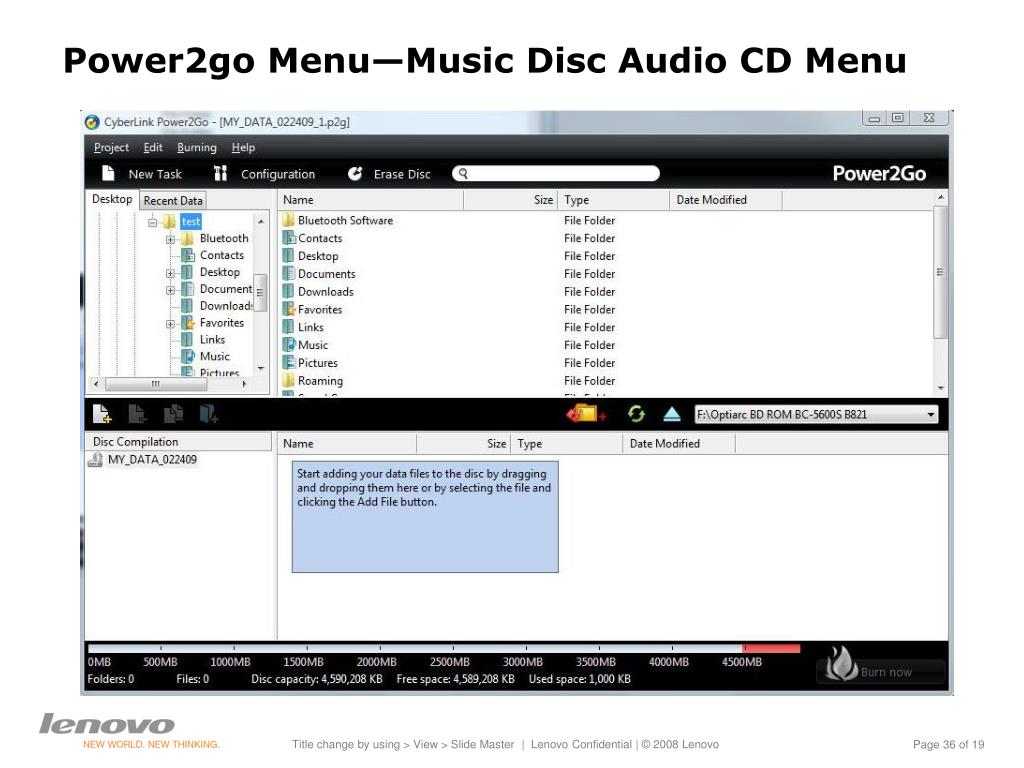Click the Erase Disc icon
This screenshot has height=768, width=1024.
(355, 173)
